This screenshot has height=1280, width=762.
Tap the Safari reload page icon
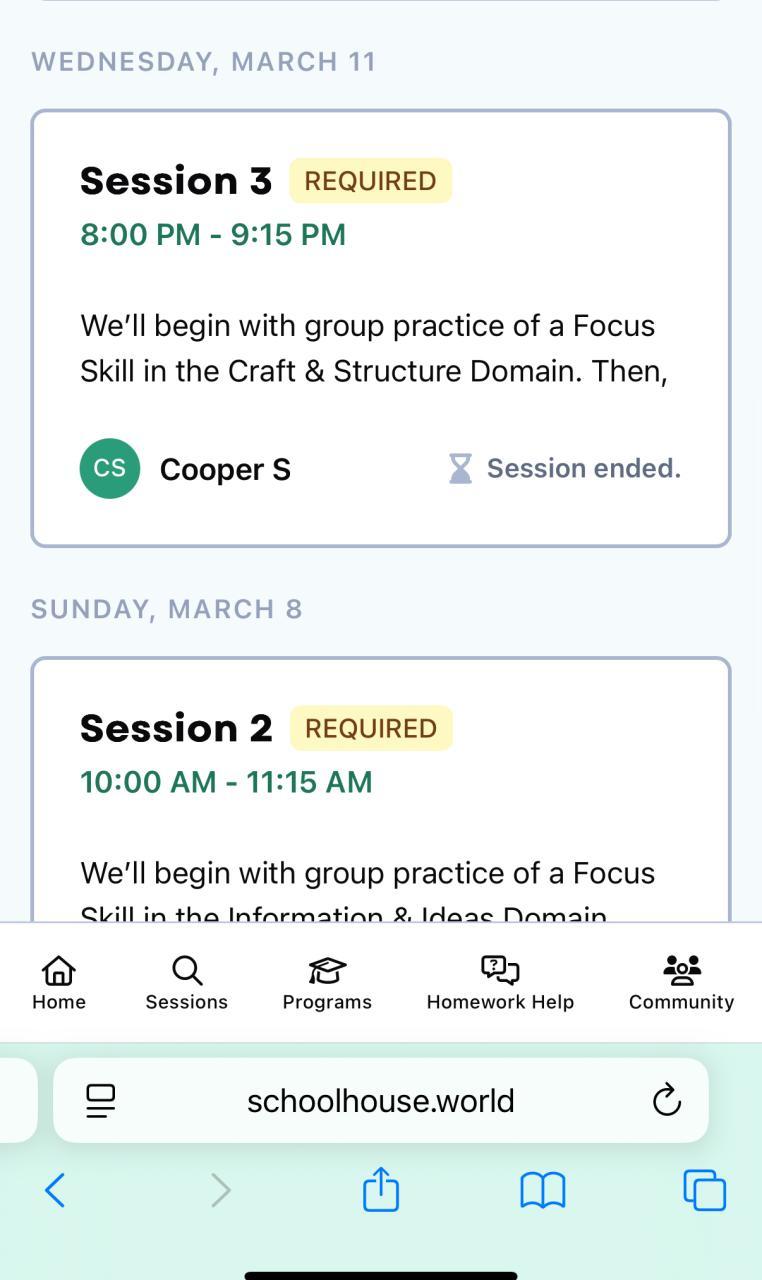tap(666, 1101)
